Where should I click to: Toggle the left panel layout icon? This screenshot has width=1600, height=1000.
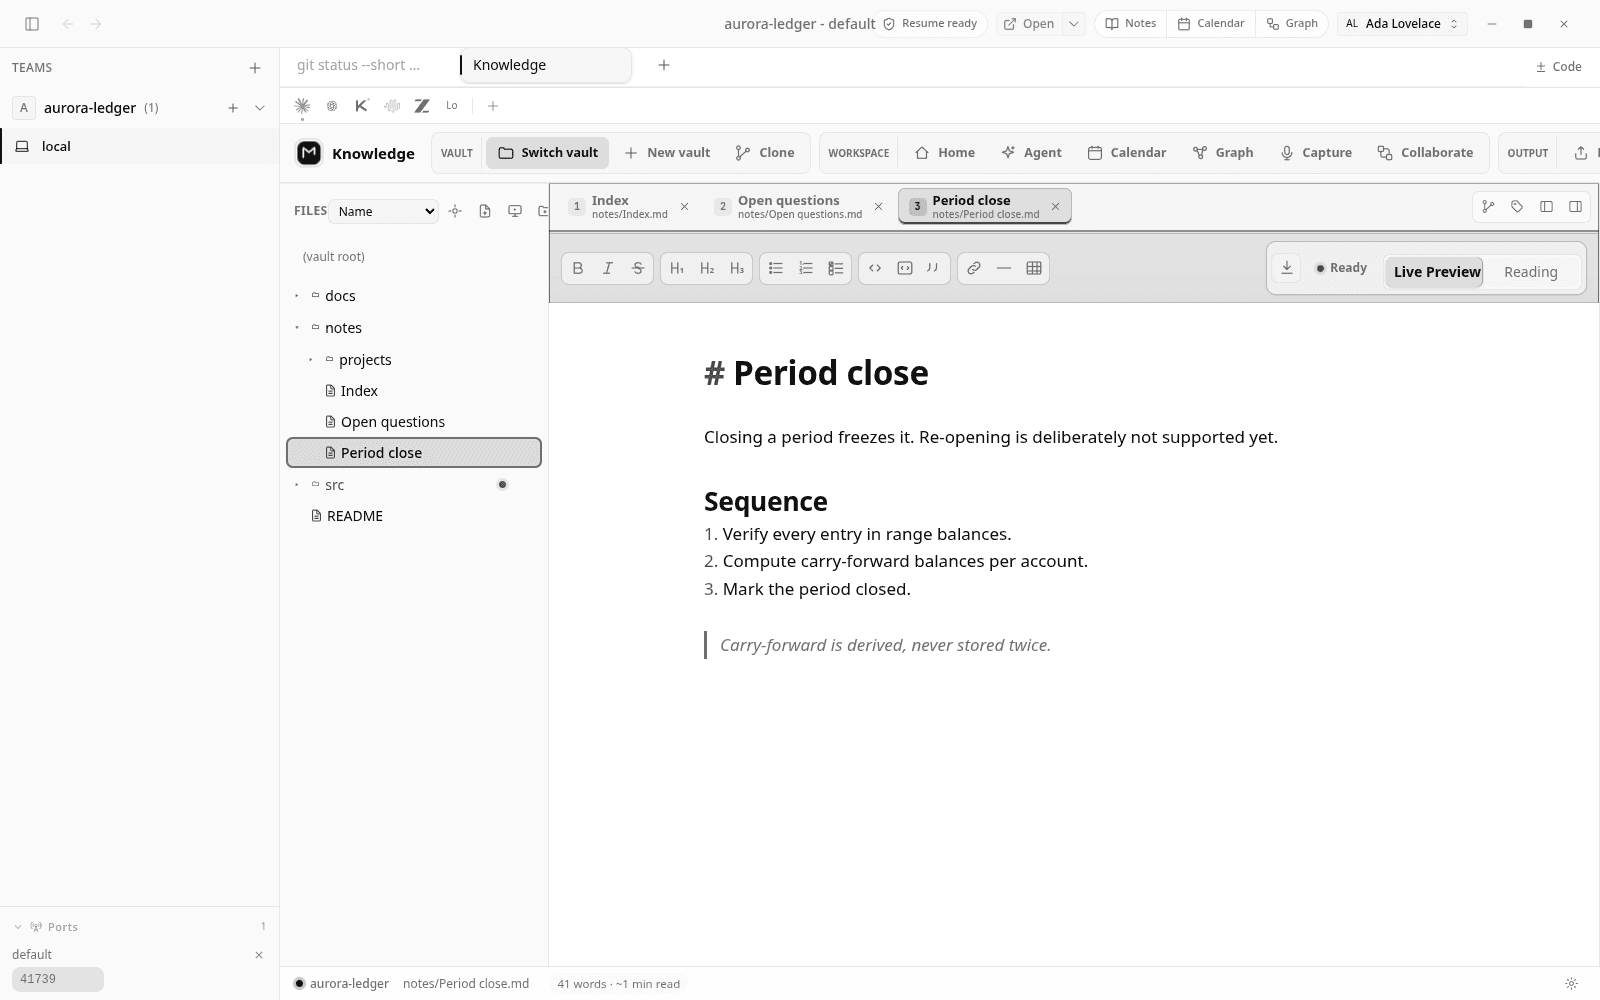(x=1546, y=207)
